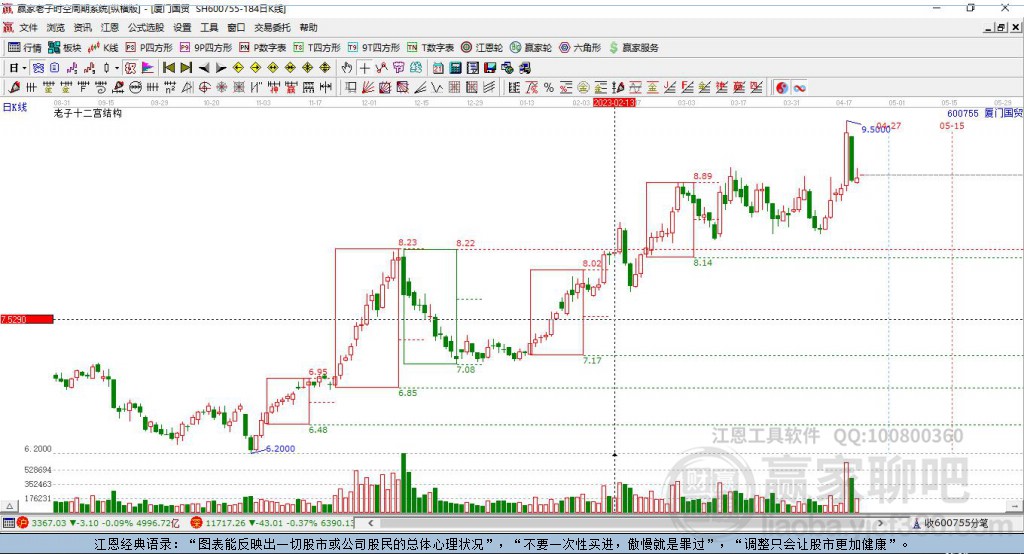Open the 交易委托 menu

(272, 27)
